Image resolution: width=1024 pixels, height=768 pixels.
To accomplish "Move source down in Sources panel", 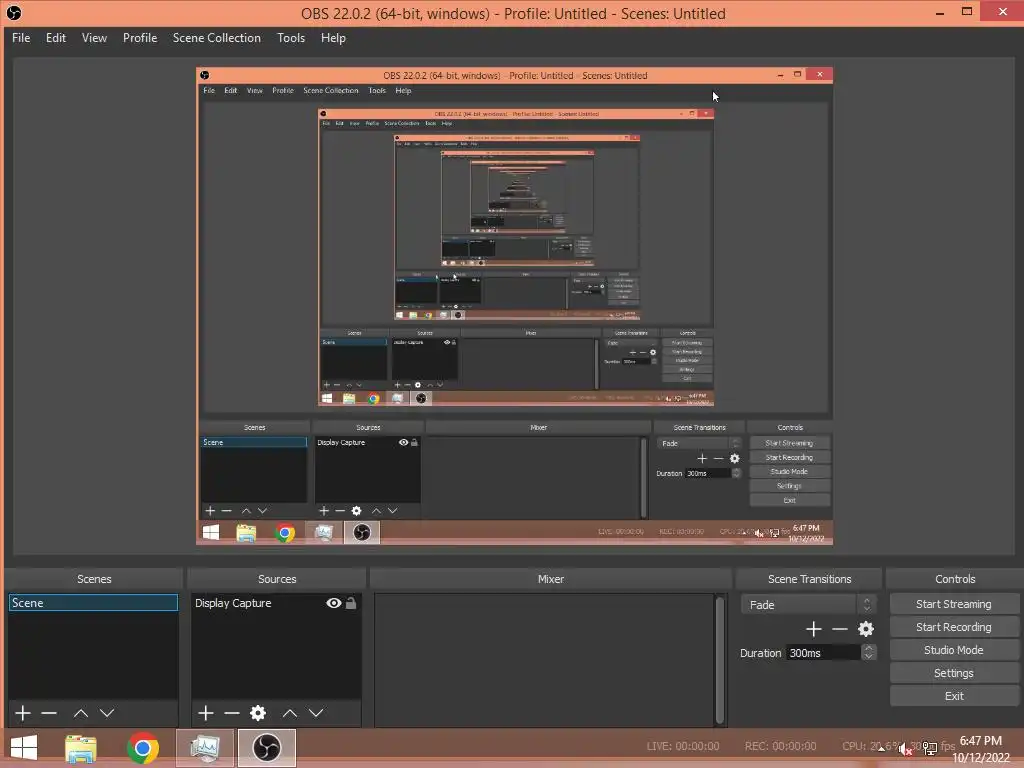I will (316, 712).
